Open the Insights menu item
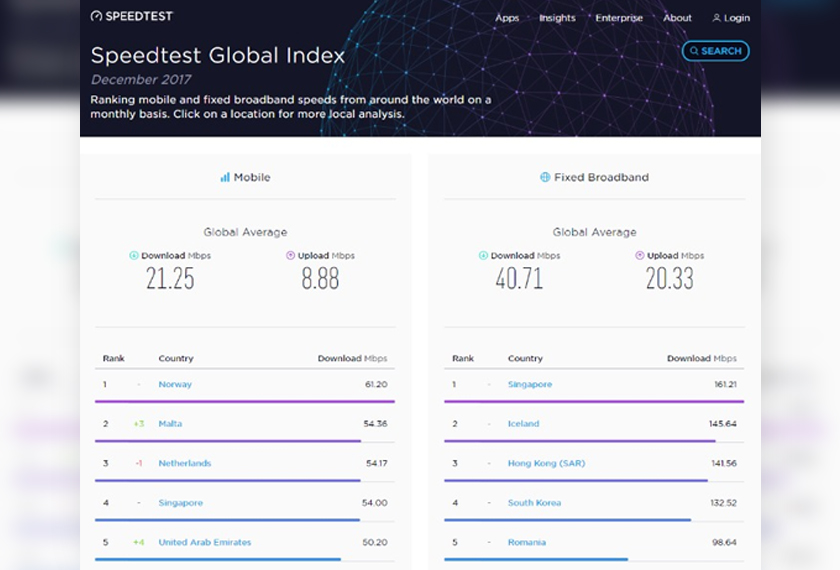Image resolution: width=840 pixels, height=570 pixels. (557, 18)
